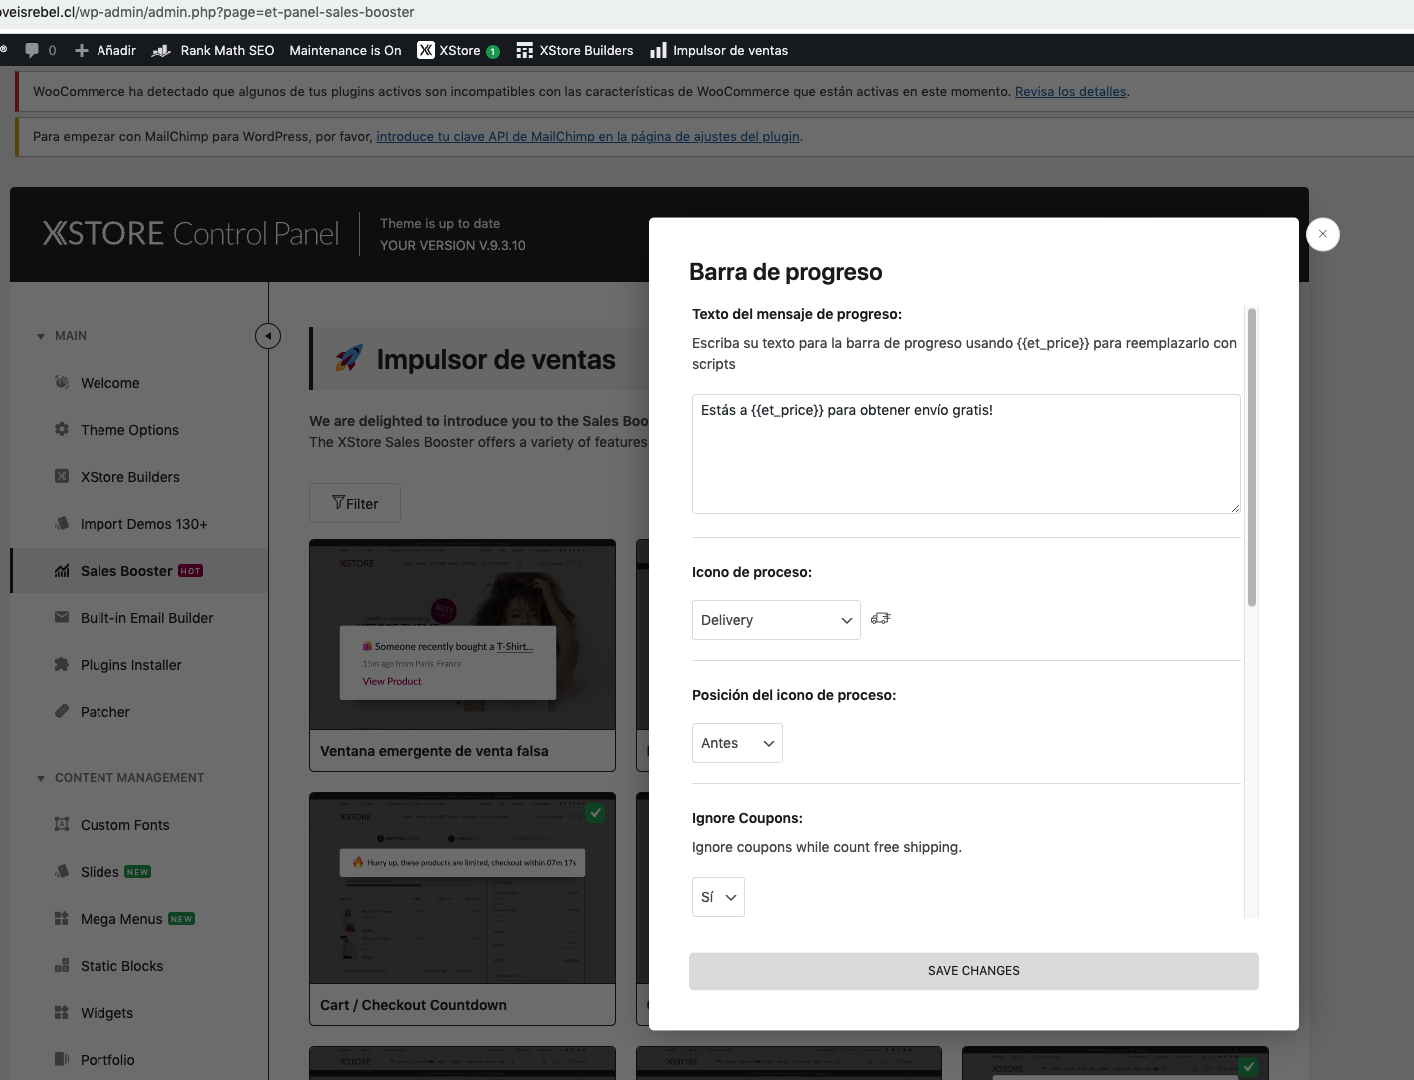Click the Theme Options gear icon

pos(62,429)
